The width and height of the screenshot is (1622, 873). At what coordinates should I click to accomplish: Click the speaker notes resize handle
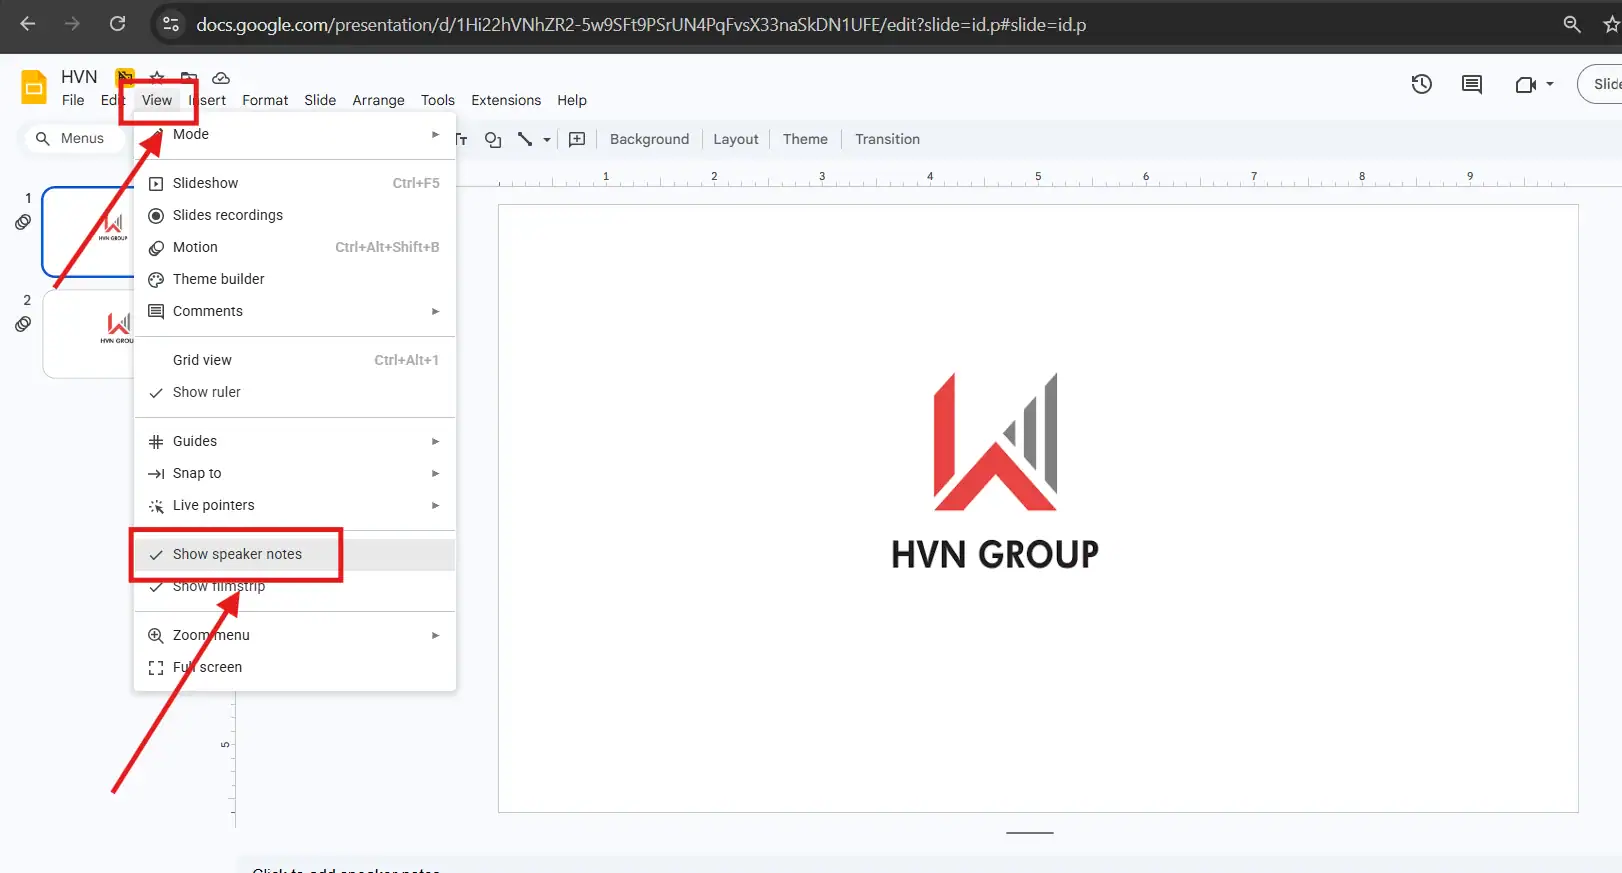(1030, 832)
